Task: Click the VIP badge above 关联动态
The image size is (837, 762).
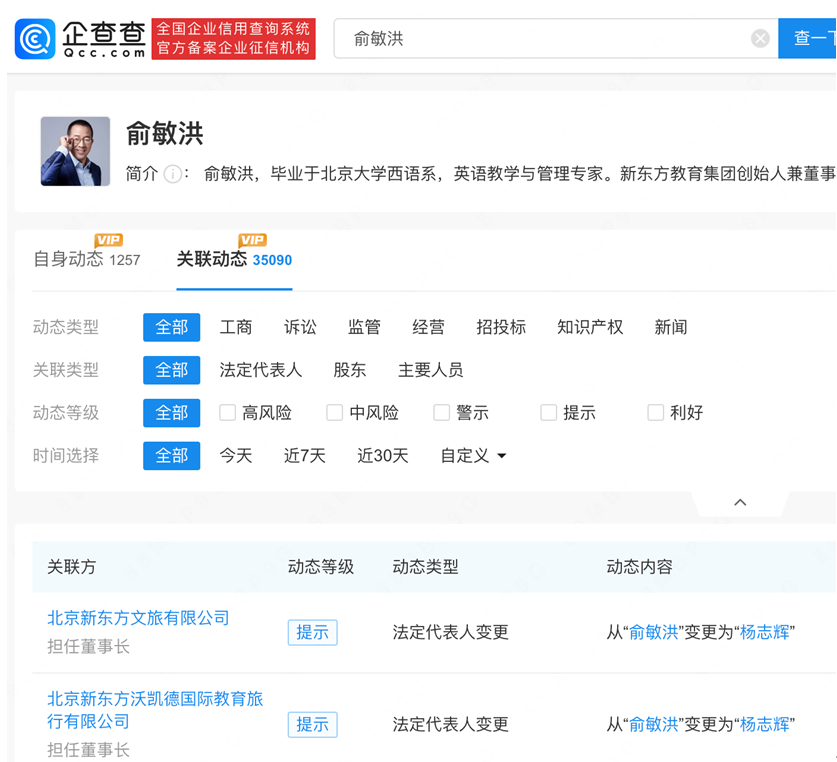Action: [252, 240]
